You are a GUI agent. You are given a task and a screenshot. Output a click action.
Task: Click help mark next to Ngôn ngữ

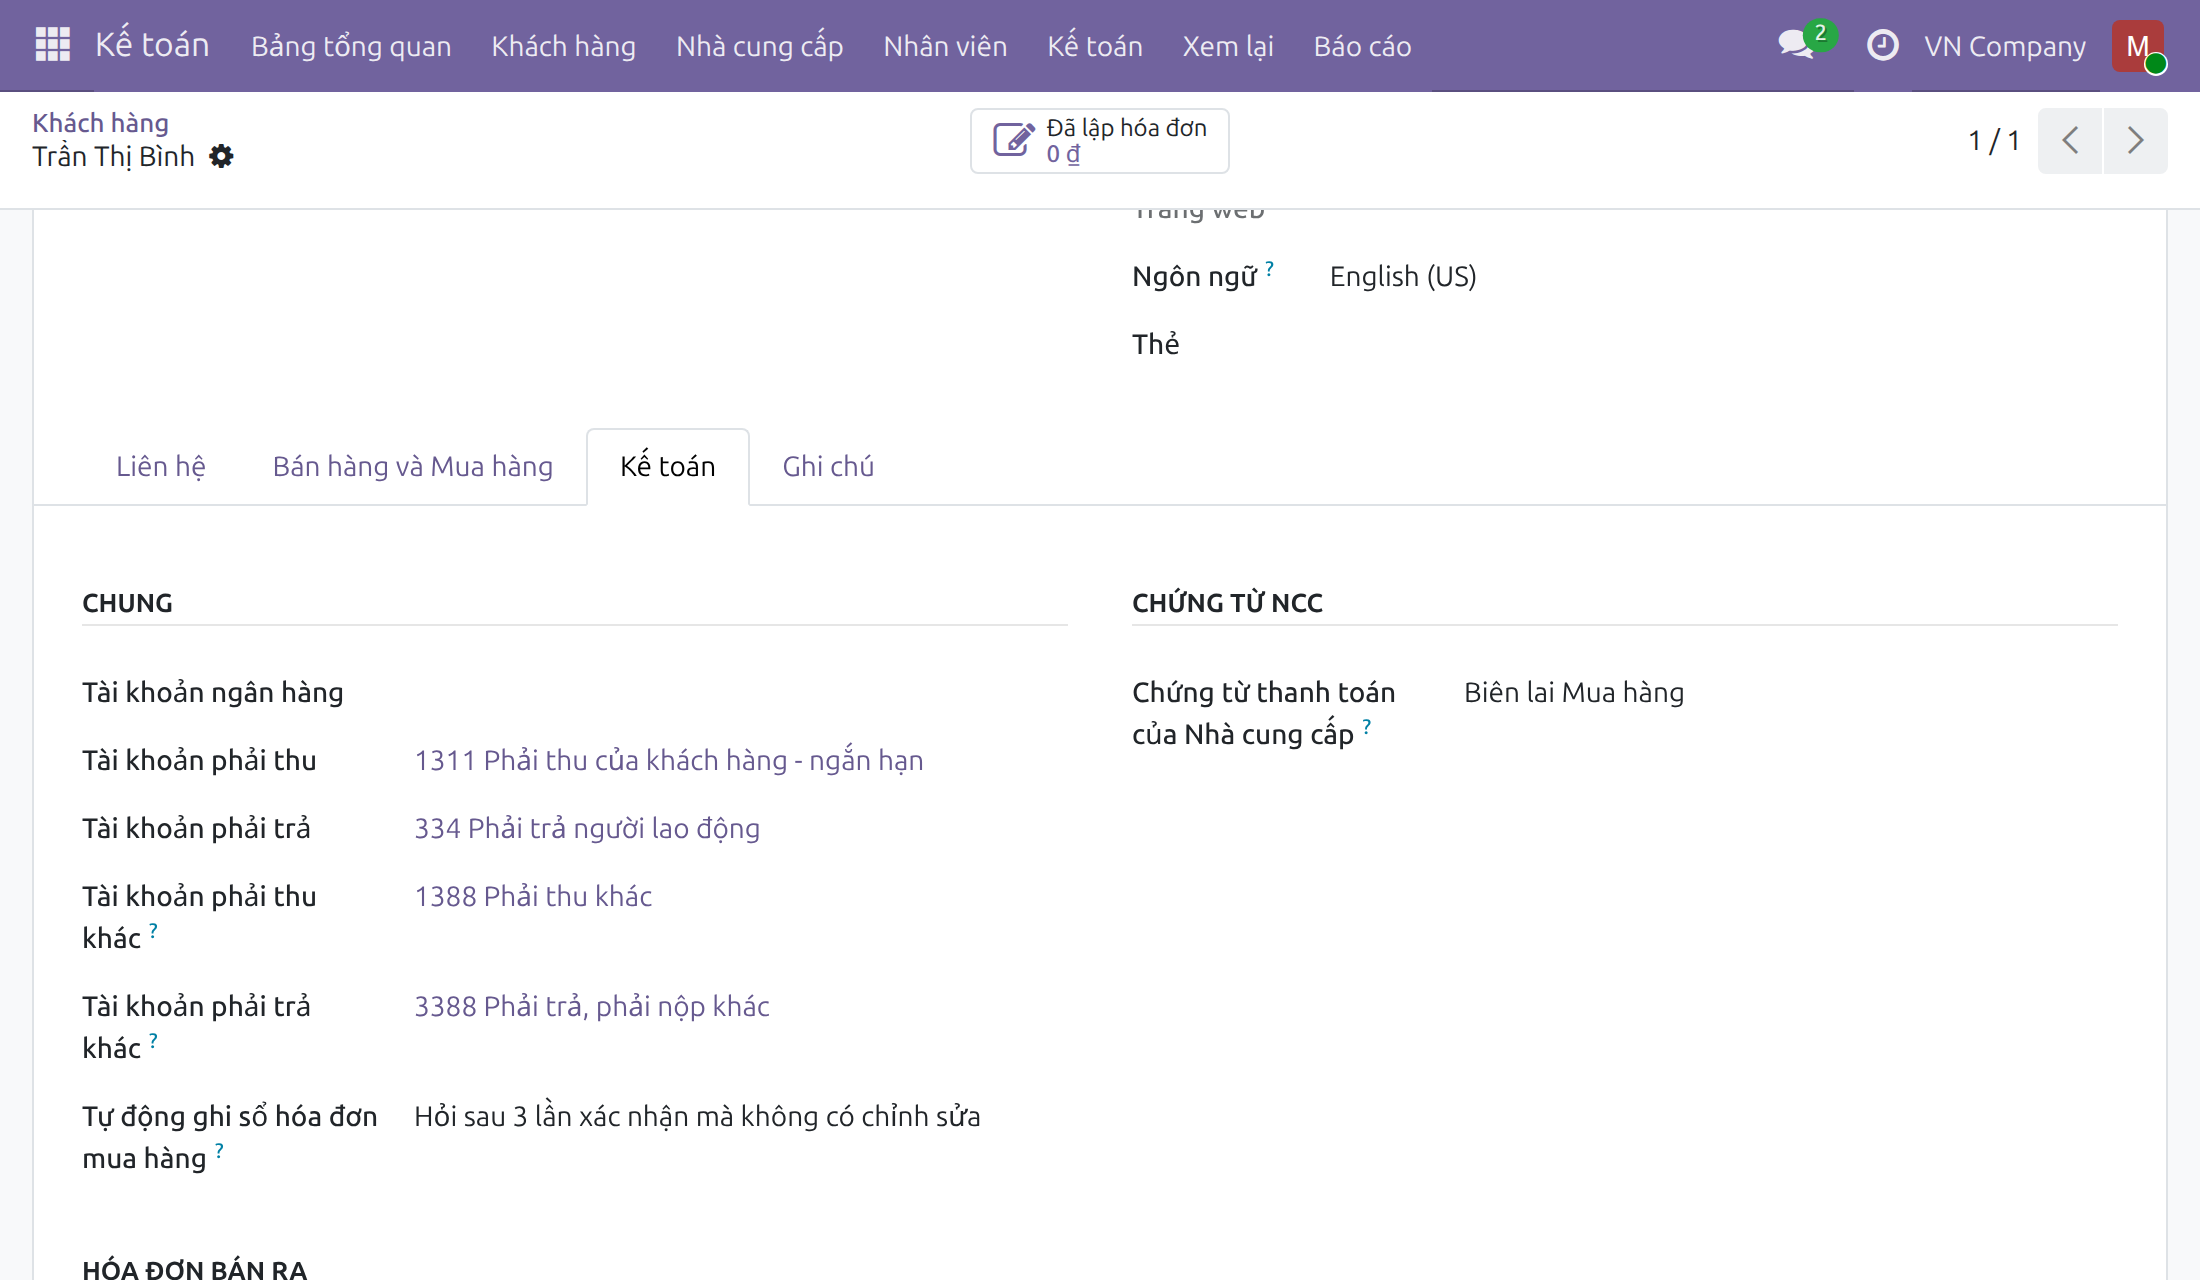pos(1269,268)
